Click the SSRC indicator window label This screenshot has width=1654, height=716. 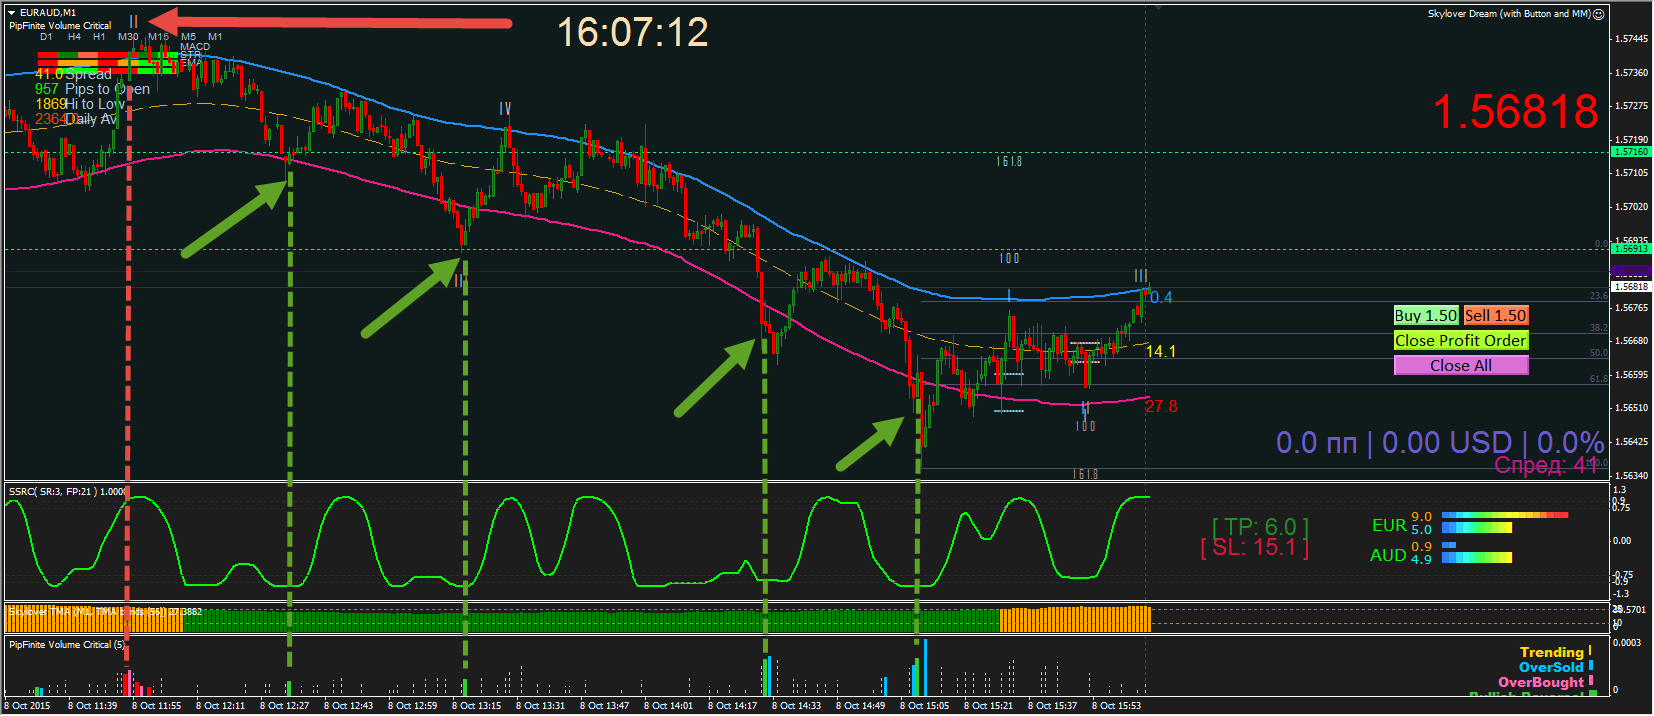(x=66, y=491)
